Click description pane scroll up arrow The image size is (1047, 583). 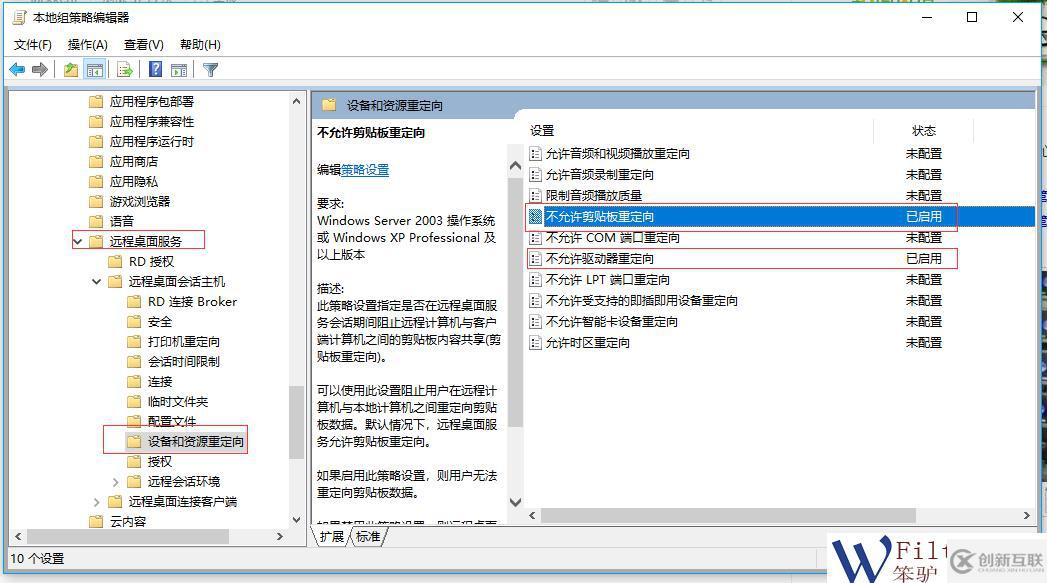pos(515,165)
